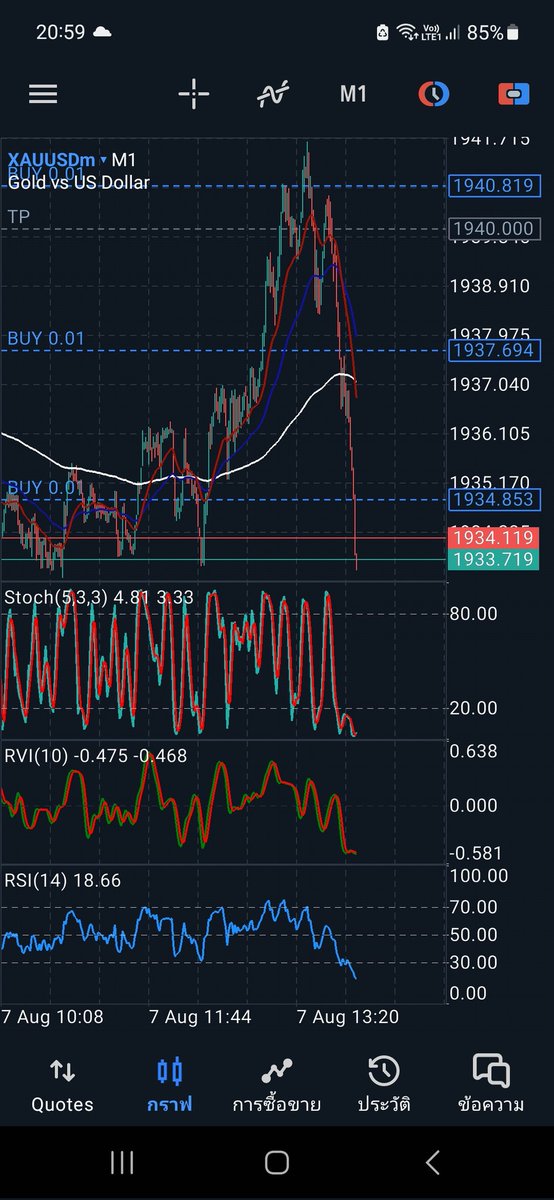Open the new order trade icon
The width and height of the screenshot is (554, 1200).
point(513,94)
